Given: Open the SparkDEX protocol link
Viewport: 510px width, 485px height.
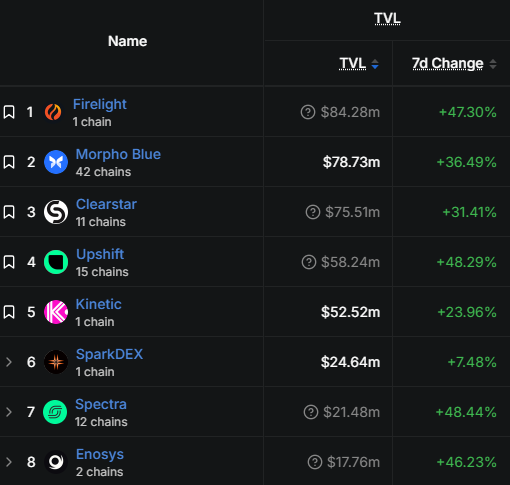Looking at the screenshot, I should [x=109, y=354].
